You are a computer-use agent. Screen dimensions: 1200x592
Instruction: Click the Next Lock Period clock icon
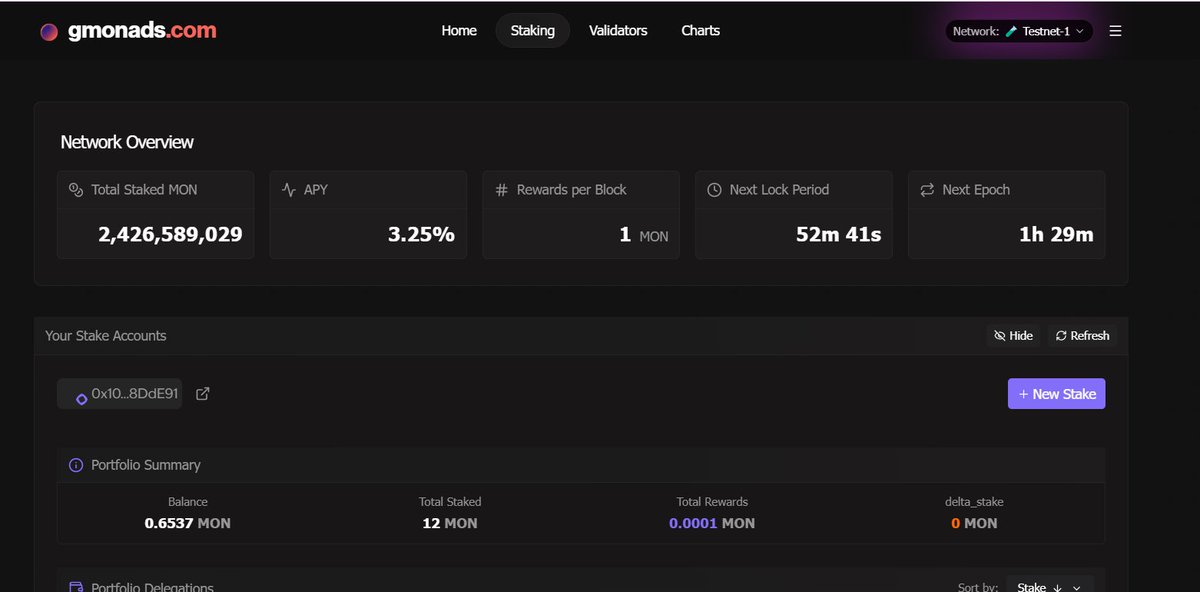click(x=714, y=190)
